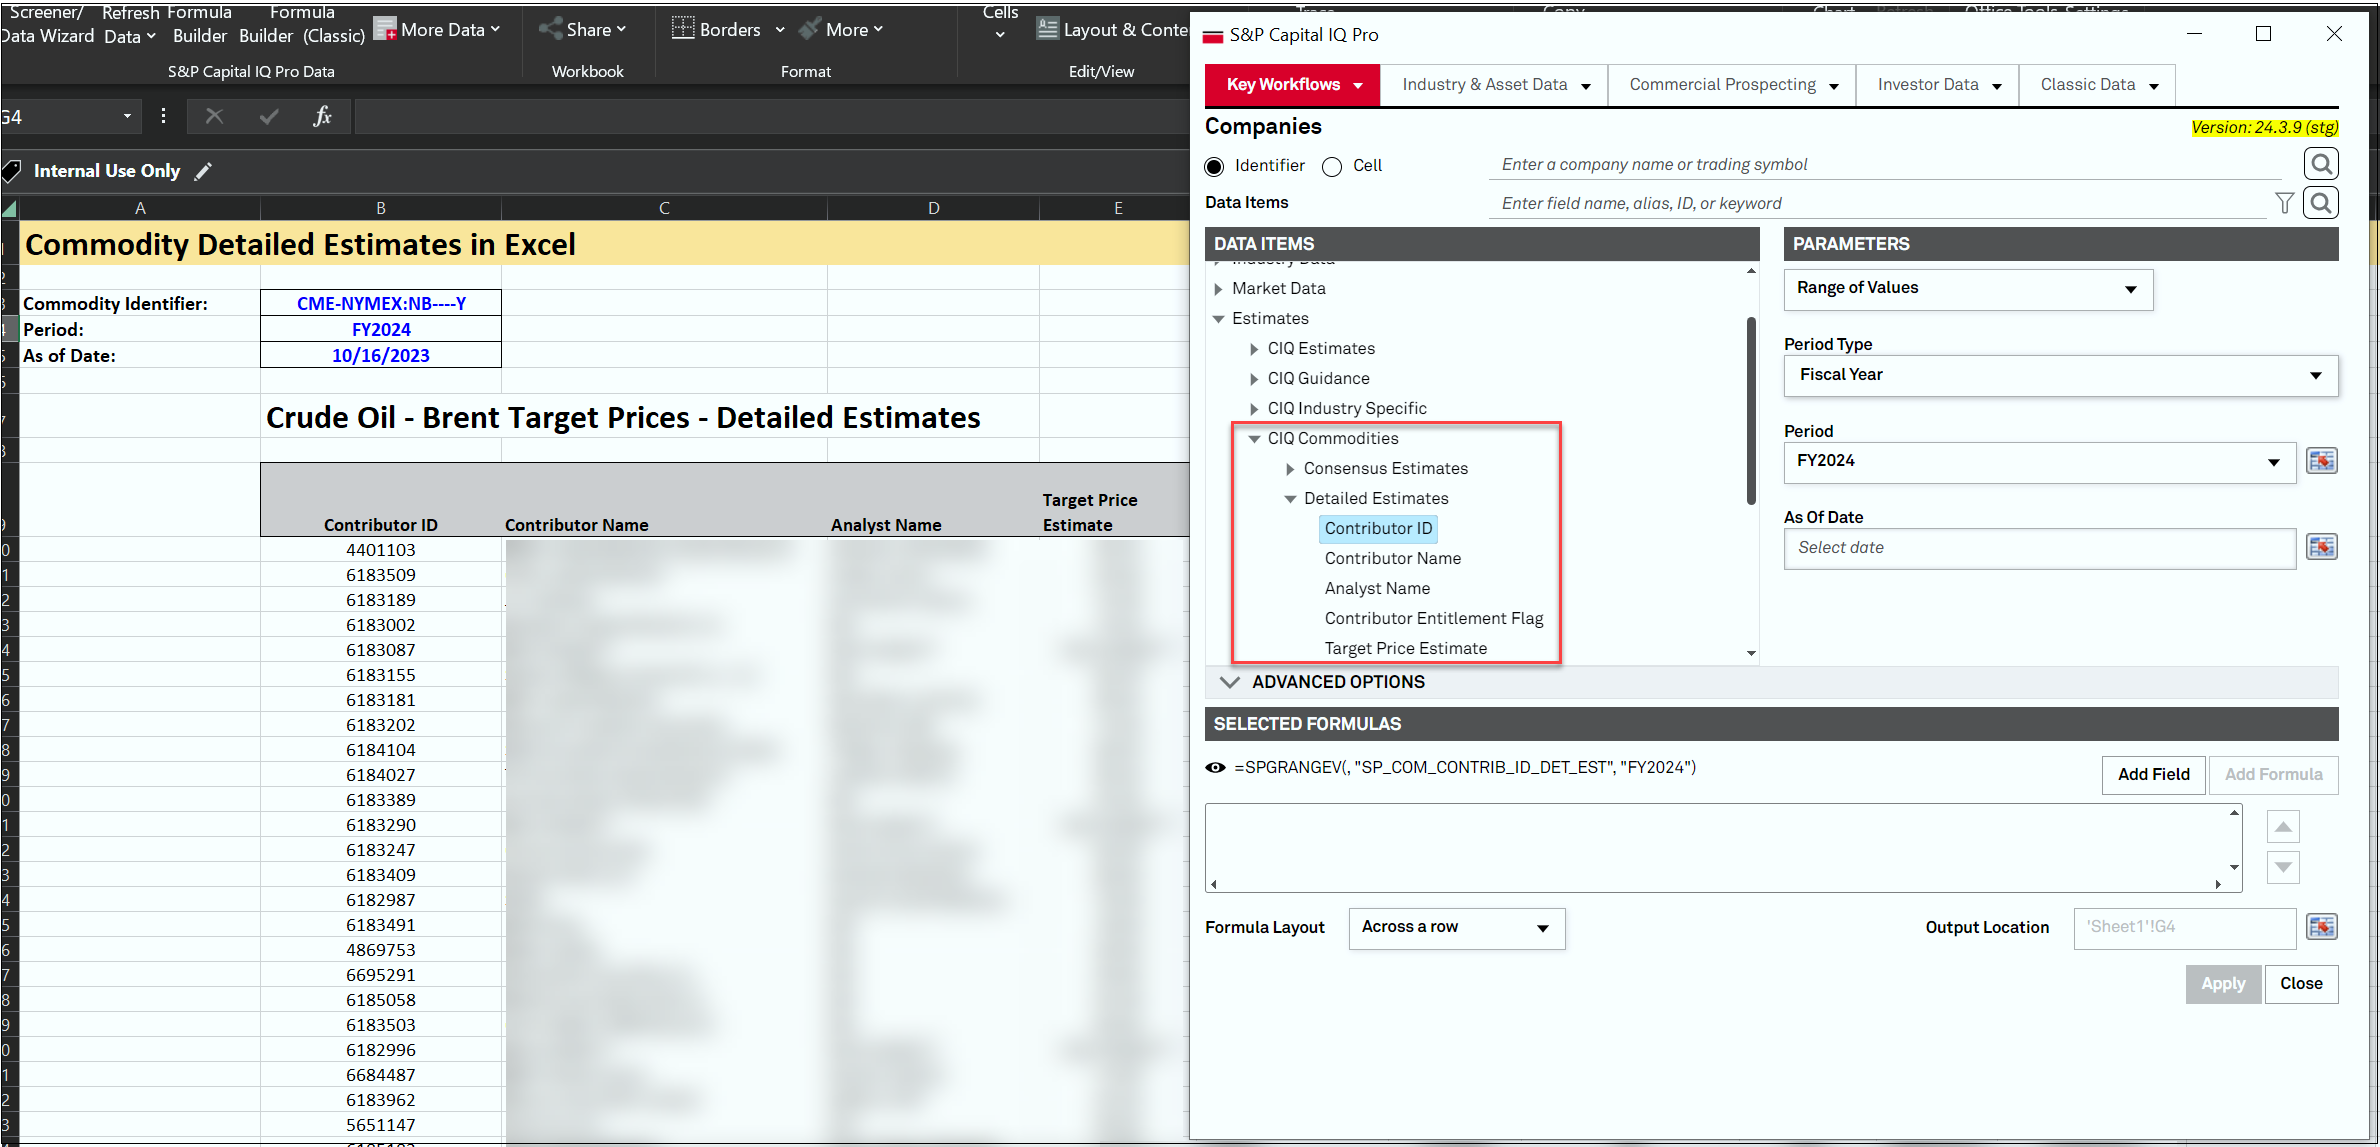
Task: Click the Period cell reference picker icon
Action: tap(2321, 461)
